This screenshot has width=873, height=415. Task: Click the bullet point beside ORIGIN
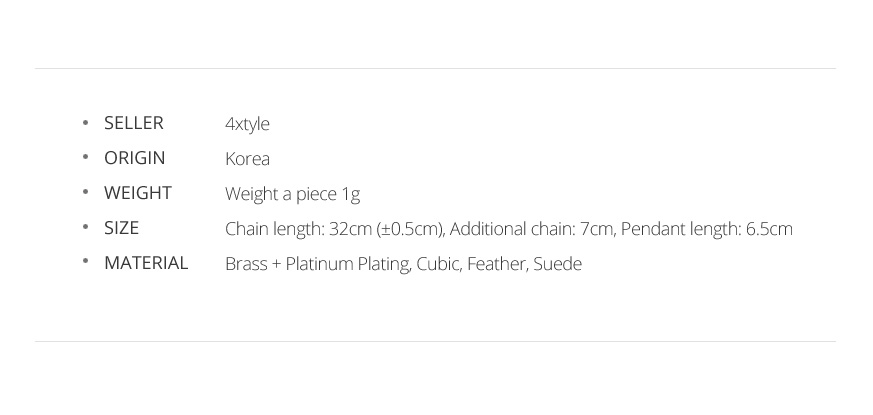point(85,157)
